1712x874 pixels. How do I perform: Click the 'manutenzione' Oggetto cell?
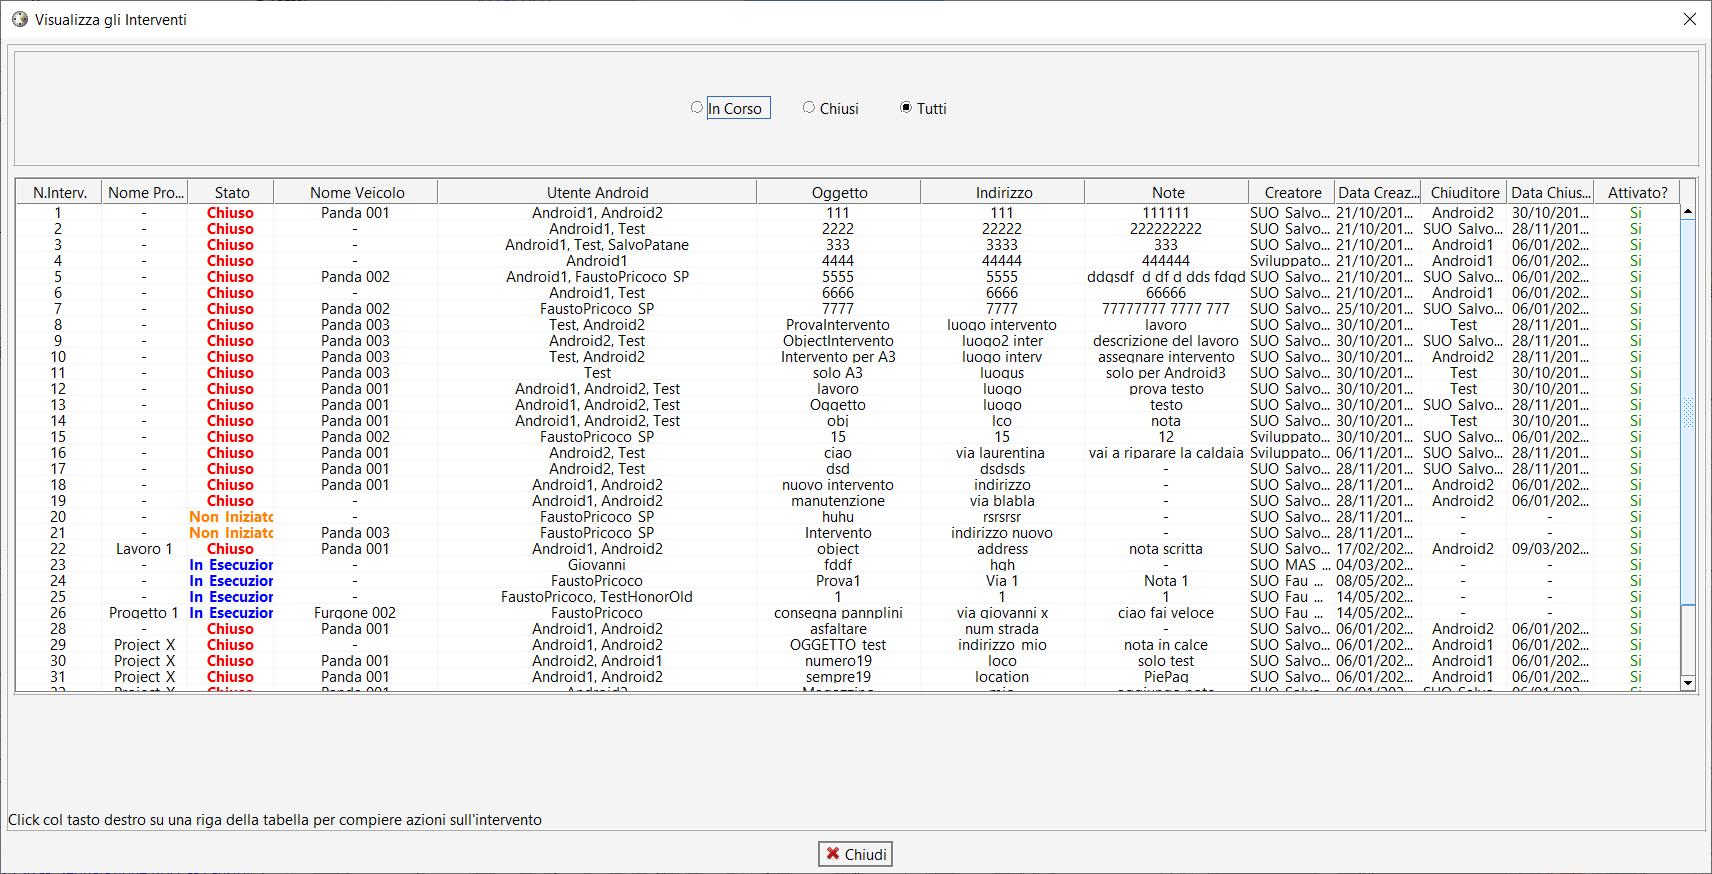click(838, 501)
